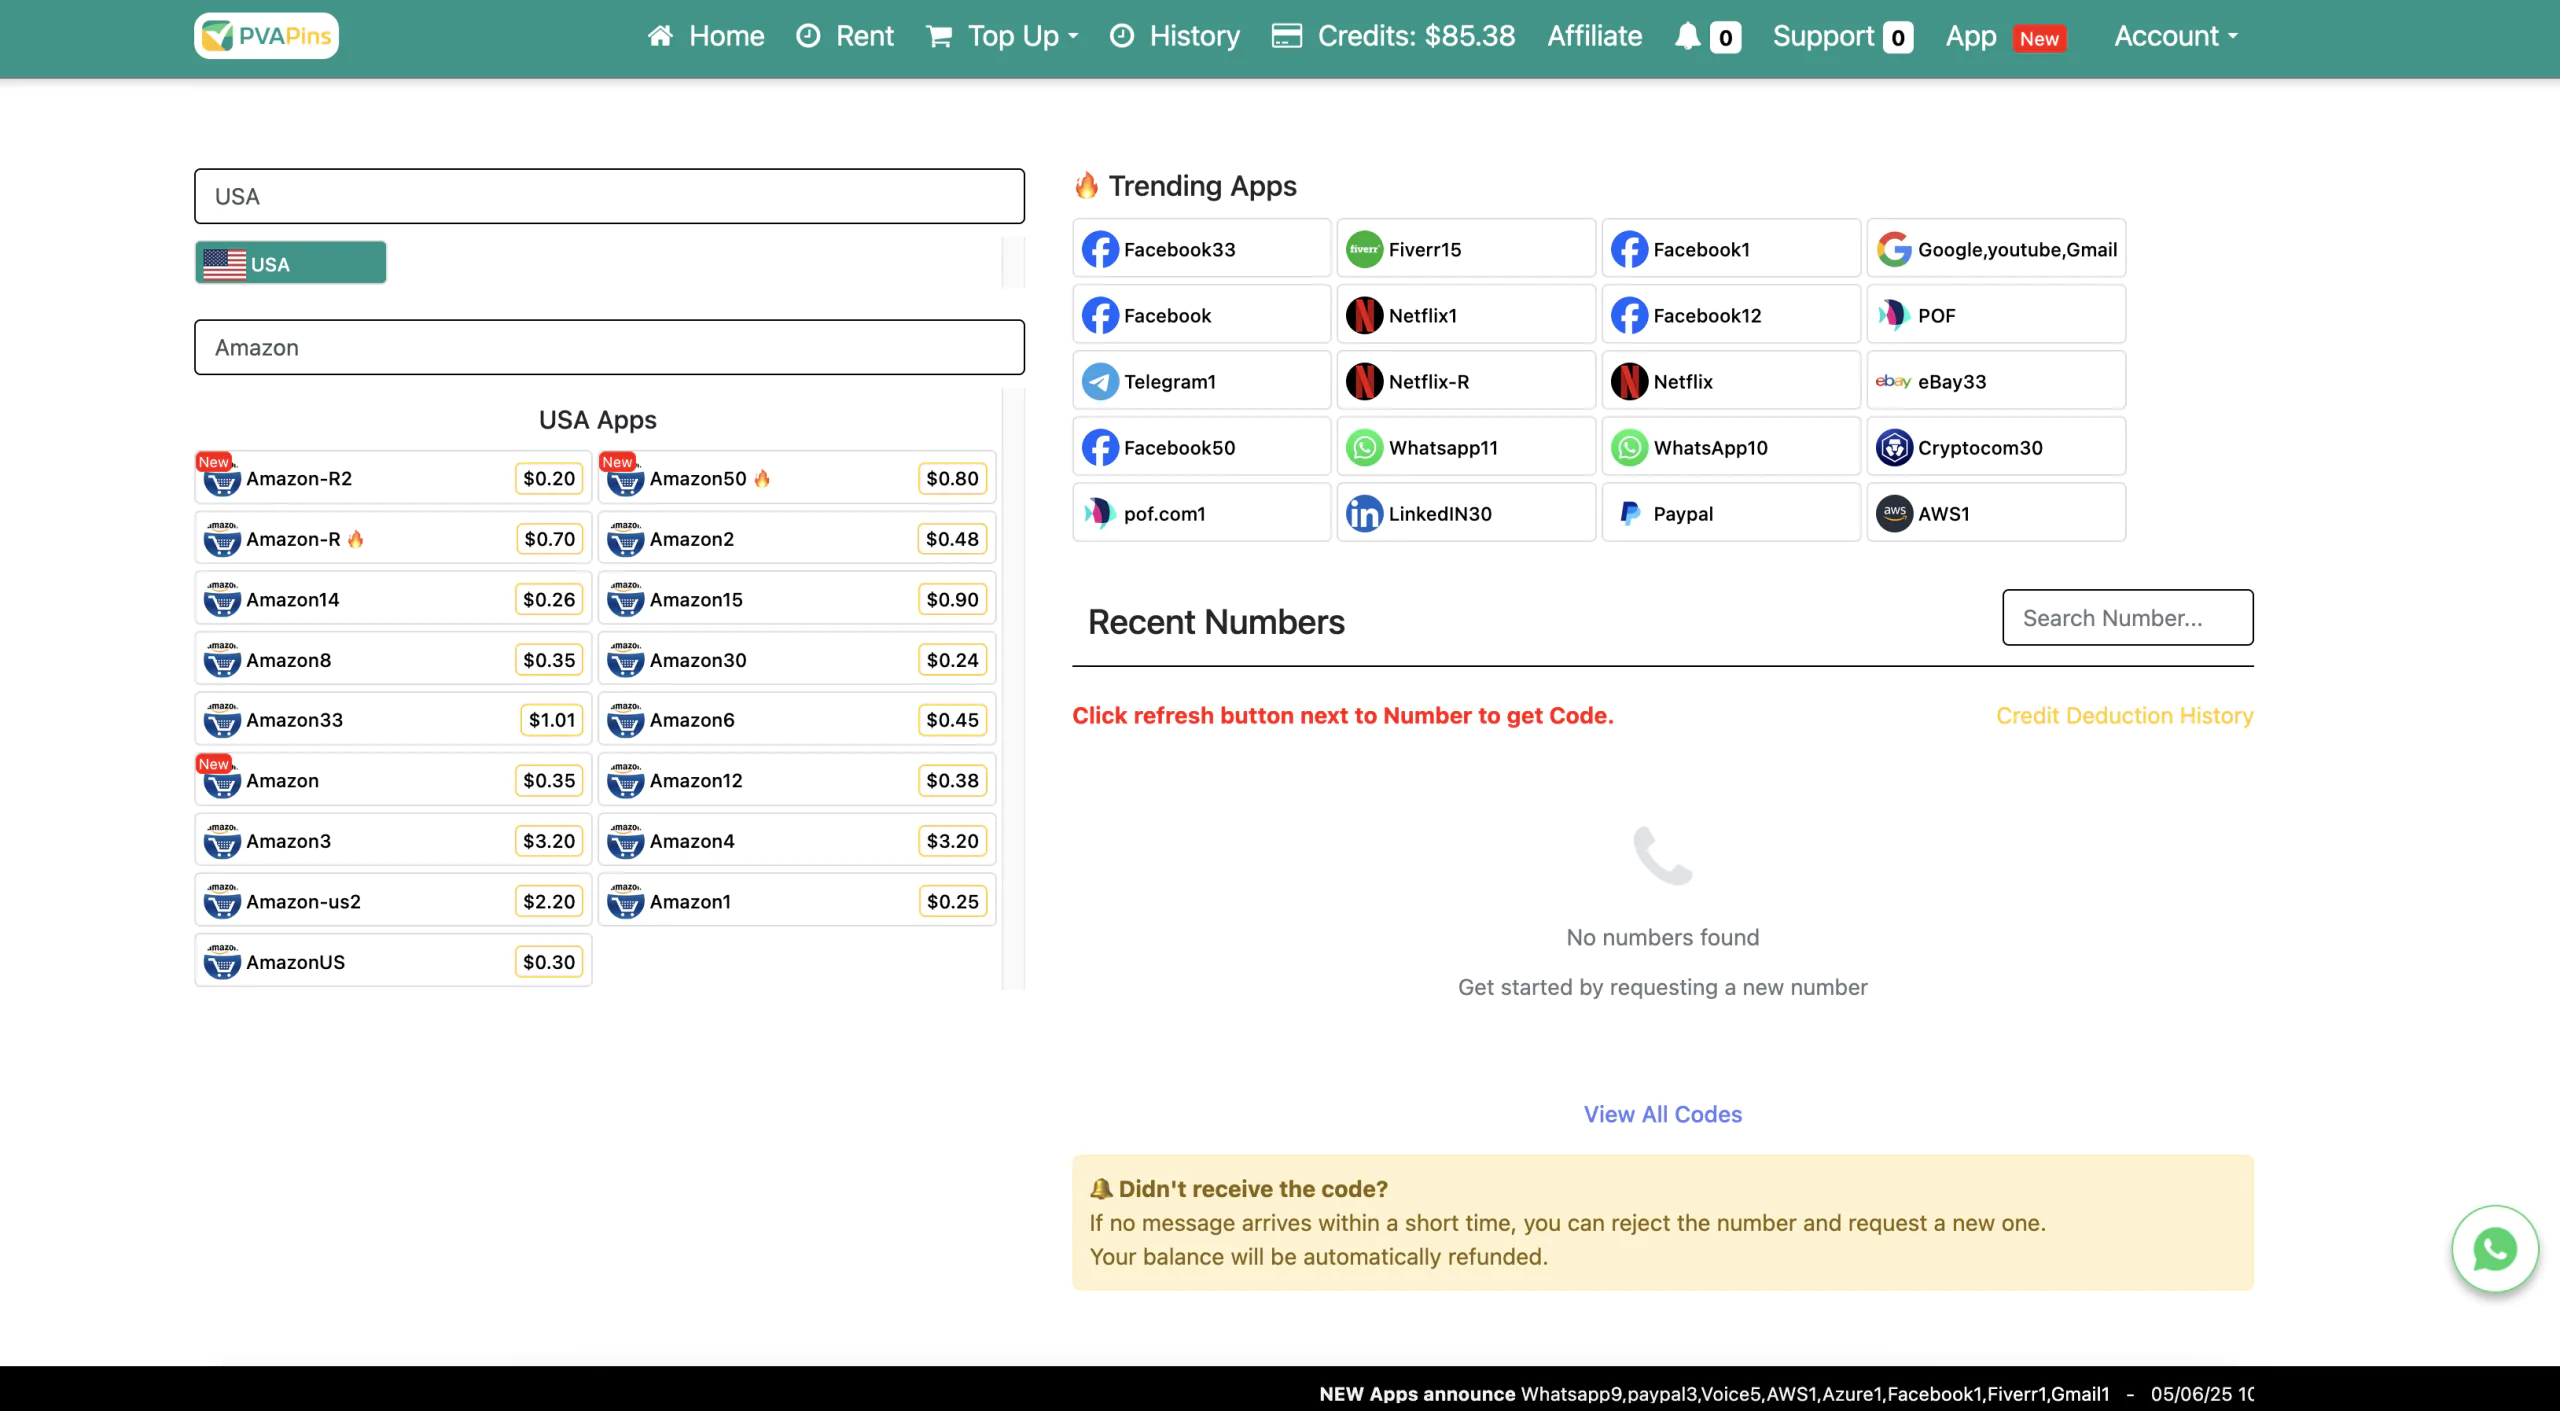Choose the Amazon33 app for $1.01

tap(393, 720)
